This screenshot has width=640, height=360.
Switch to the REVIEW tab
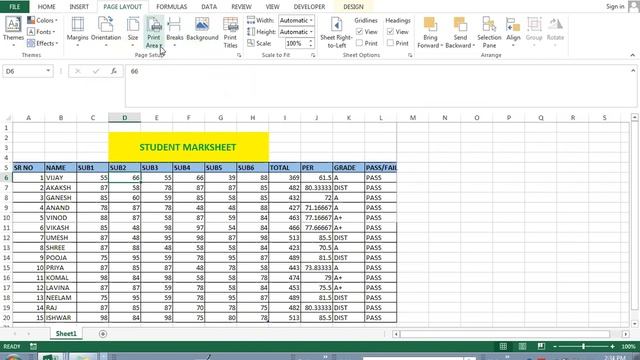pos(241,7)
